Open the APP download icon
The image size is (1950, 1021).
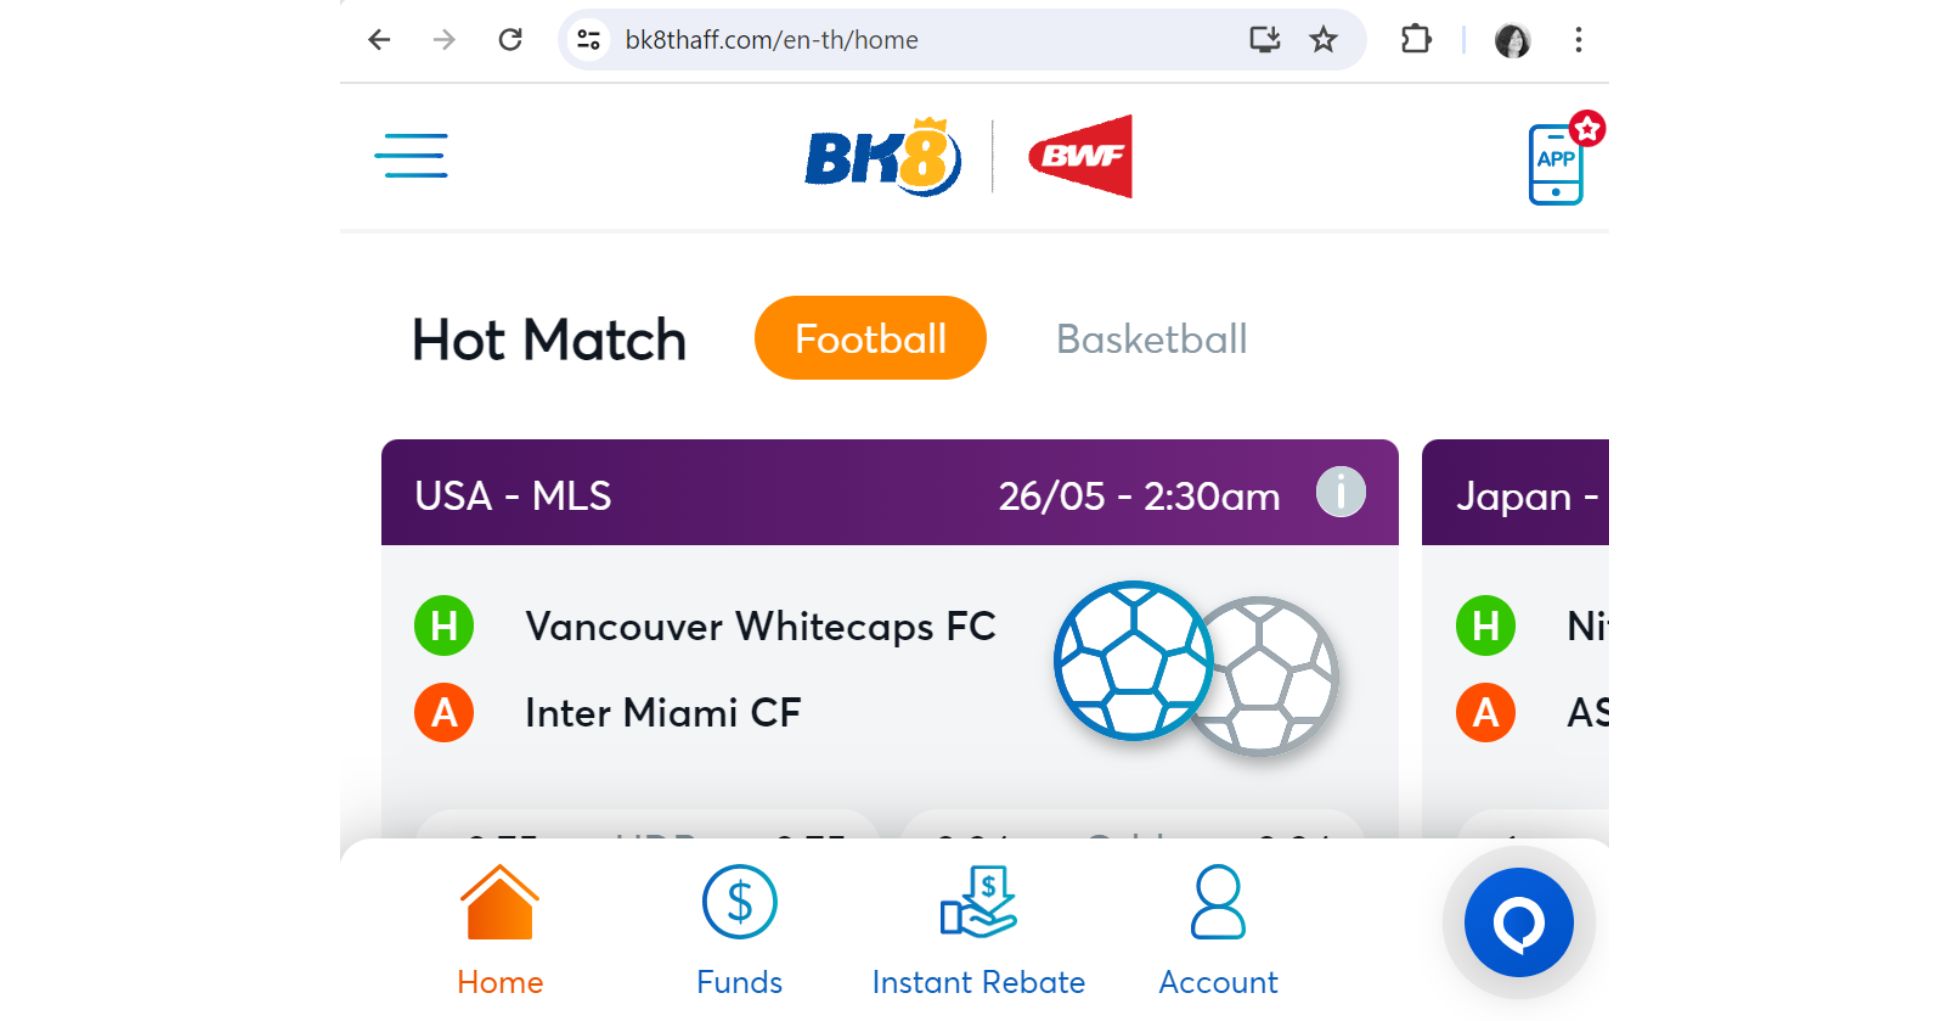pyautogui.click(x=1556, y=164)
